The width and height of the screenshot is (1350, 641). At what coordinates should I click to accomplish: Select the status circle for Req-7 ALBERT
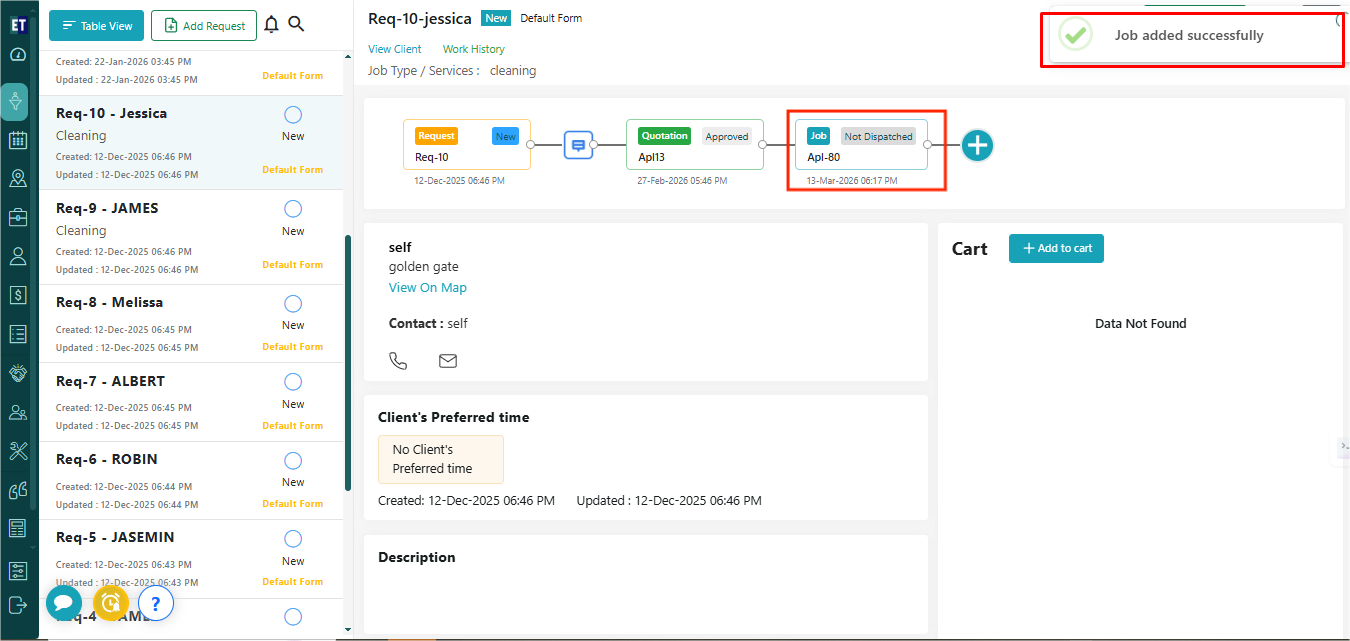coord(293,382)
